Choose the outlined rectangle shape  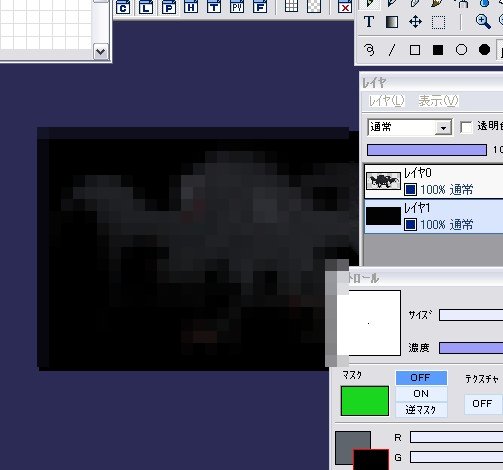tap(415, 50)
